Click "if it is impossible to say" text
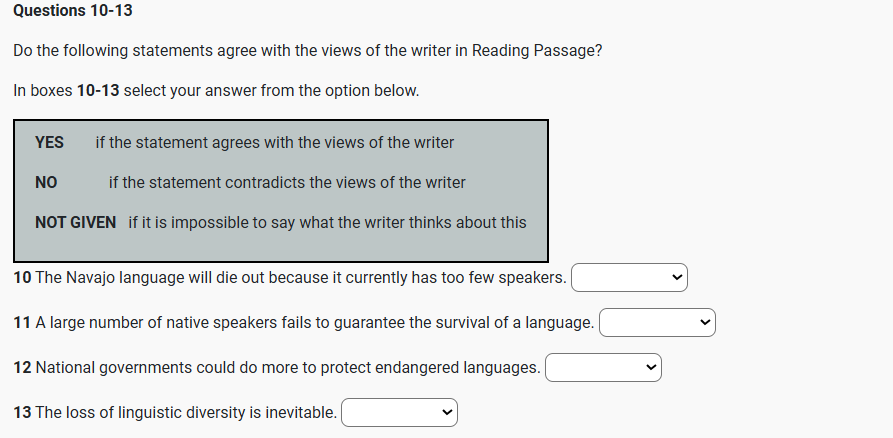Viewport: 893px width, 438px height. click(327, 222)
